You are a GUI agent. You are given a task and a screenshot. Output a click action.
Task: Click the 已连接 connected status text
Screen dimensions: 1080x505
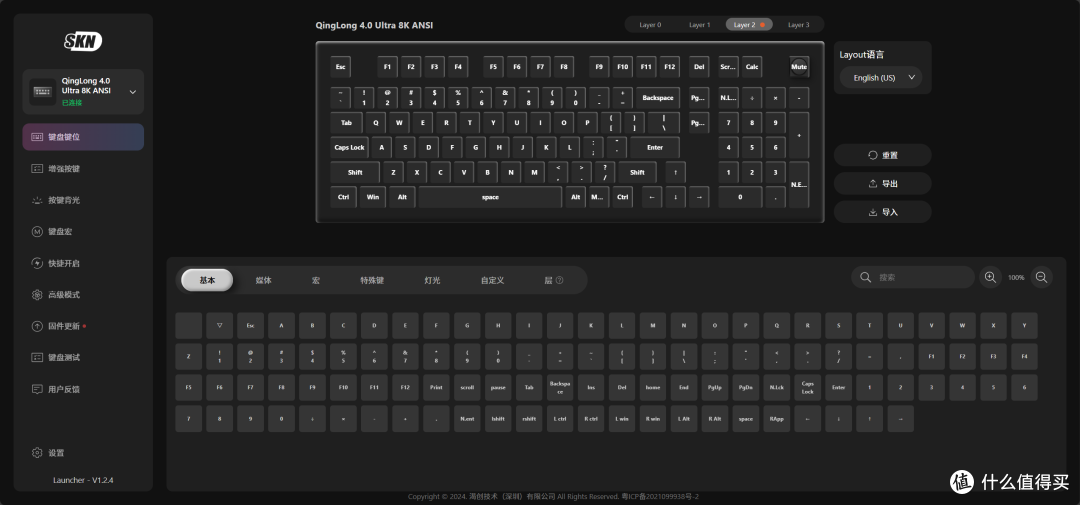tap(72, 103)
